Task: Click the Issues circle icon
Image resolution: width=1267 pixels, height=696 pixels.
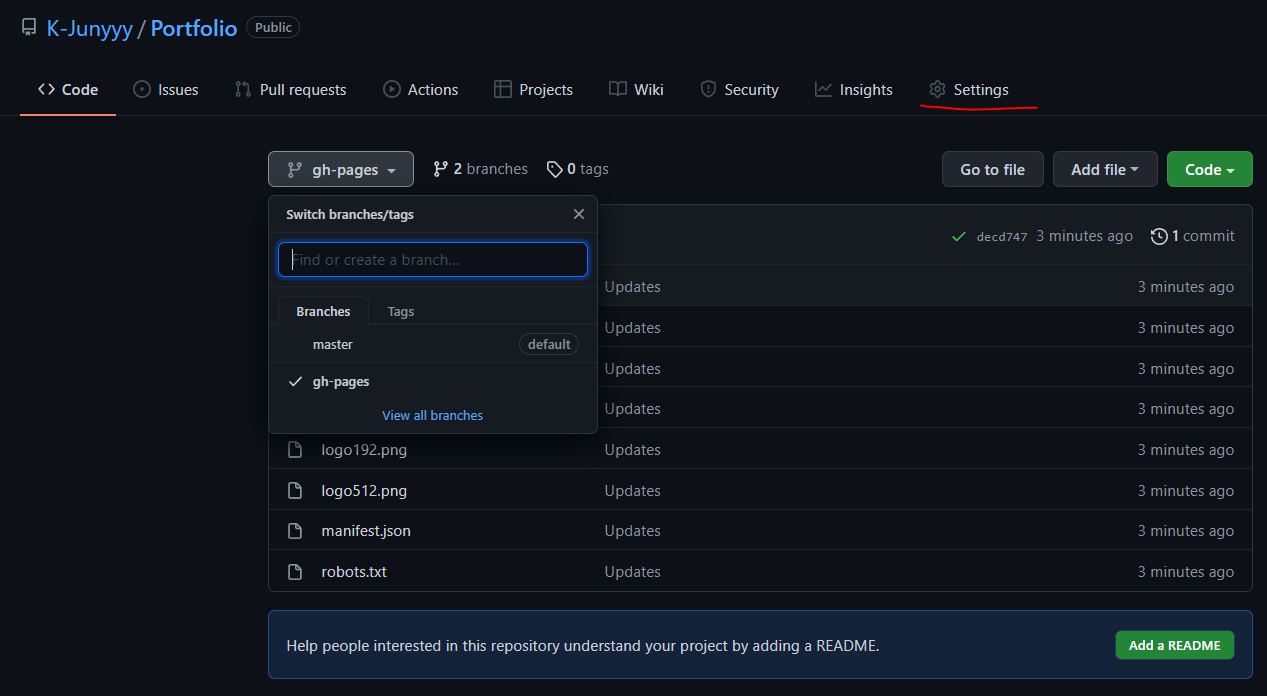Action: pyautogui.click(x=142, y=90)
